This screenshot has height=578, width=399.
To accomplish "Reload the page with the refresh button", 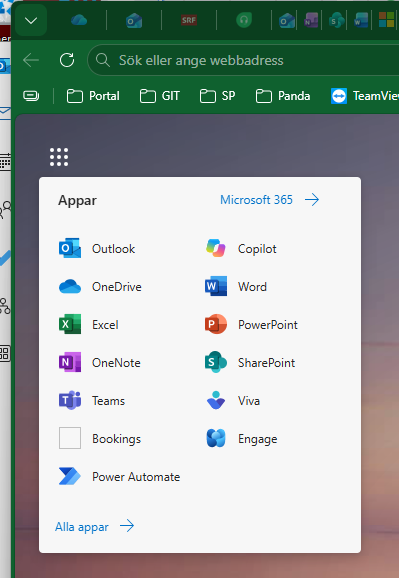I will point(67,60).
